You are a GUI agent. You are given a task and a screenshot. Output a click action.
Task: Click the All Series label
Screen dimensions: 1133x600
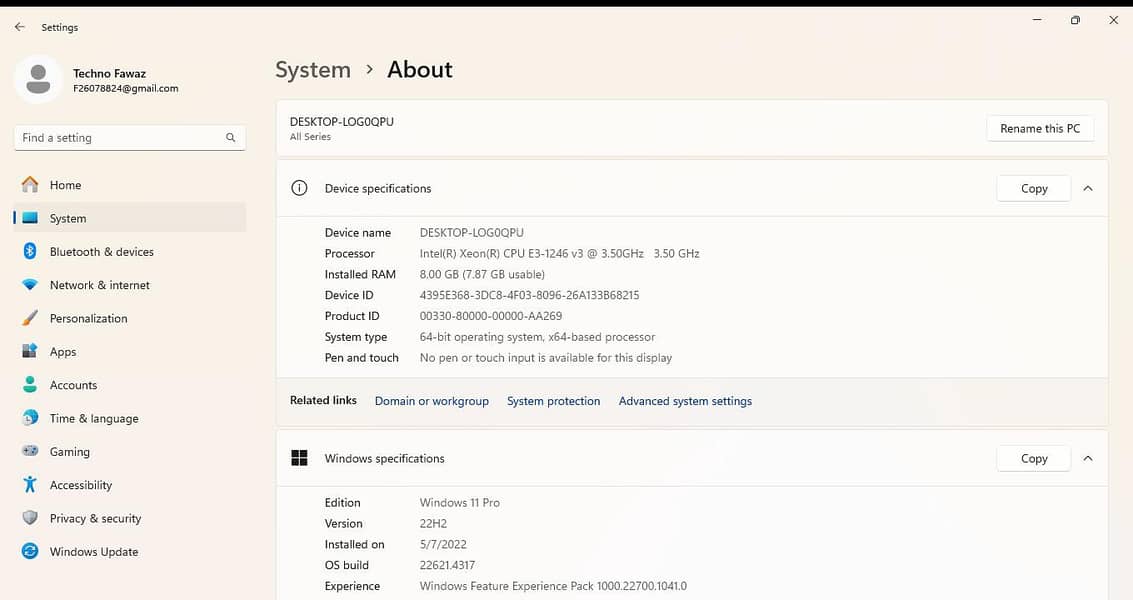pos(310,137)
